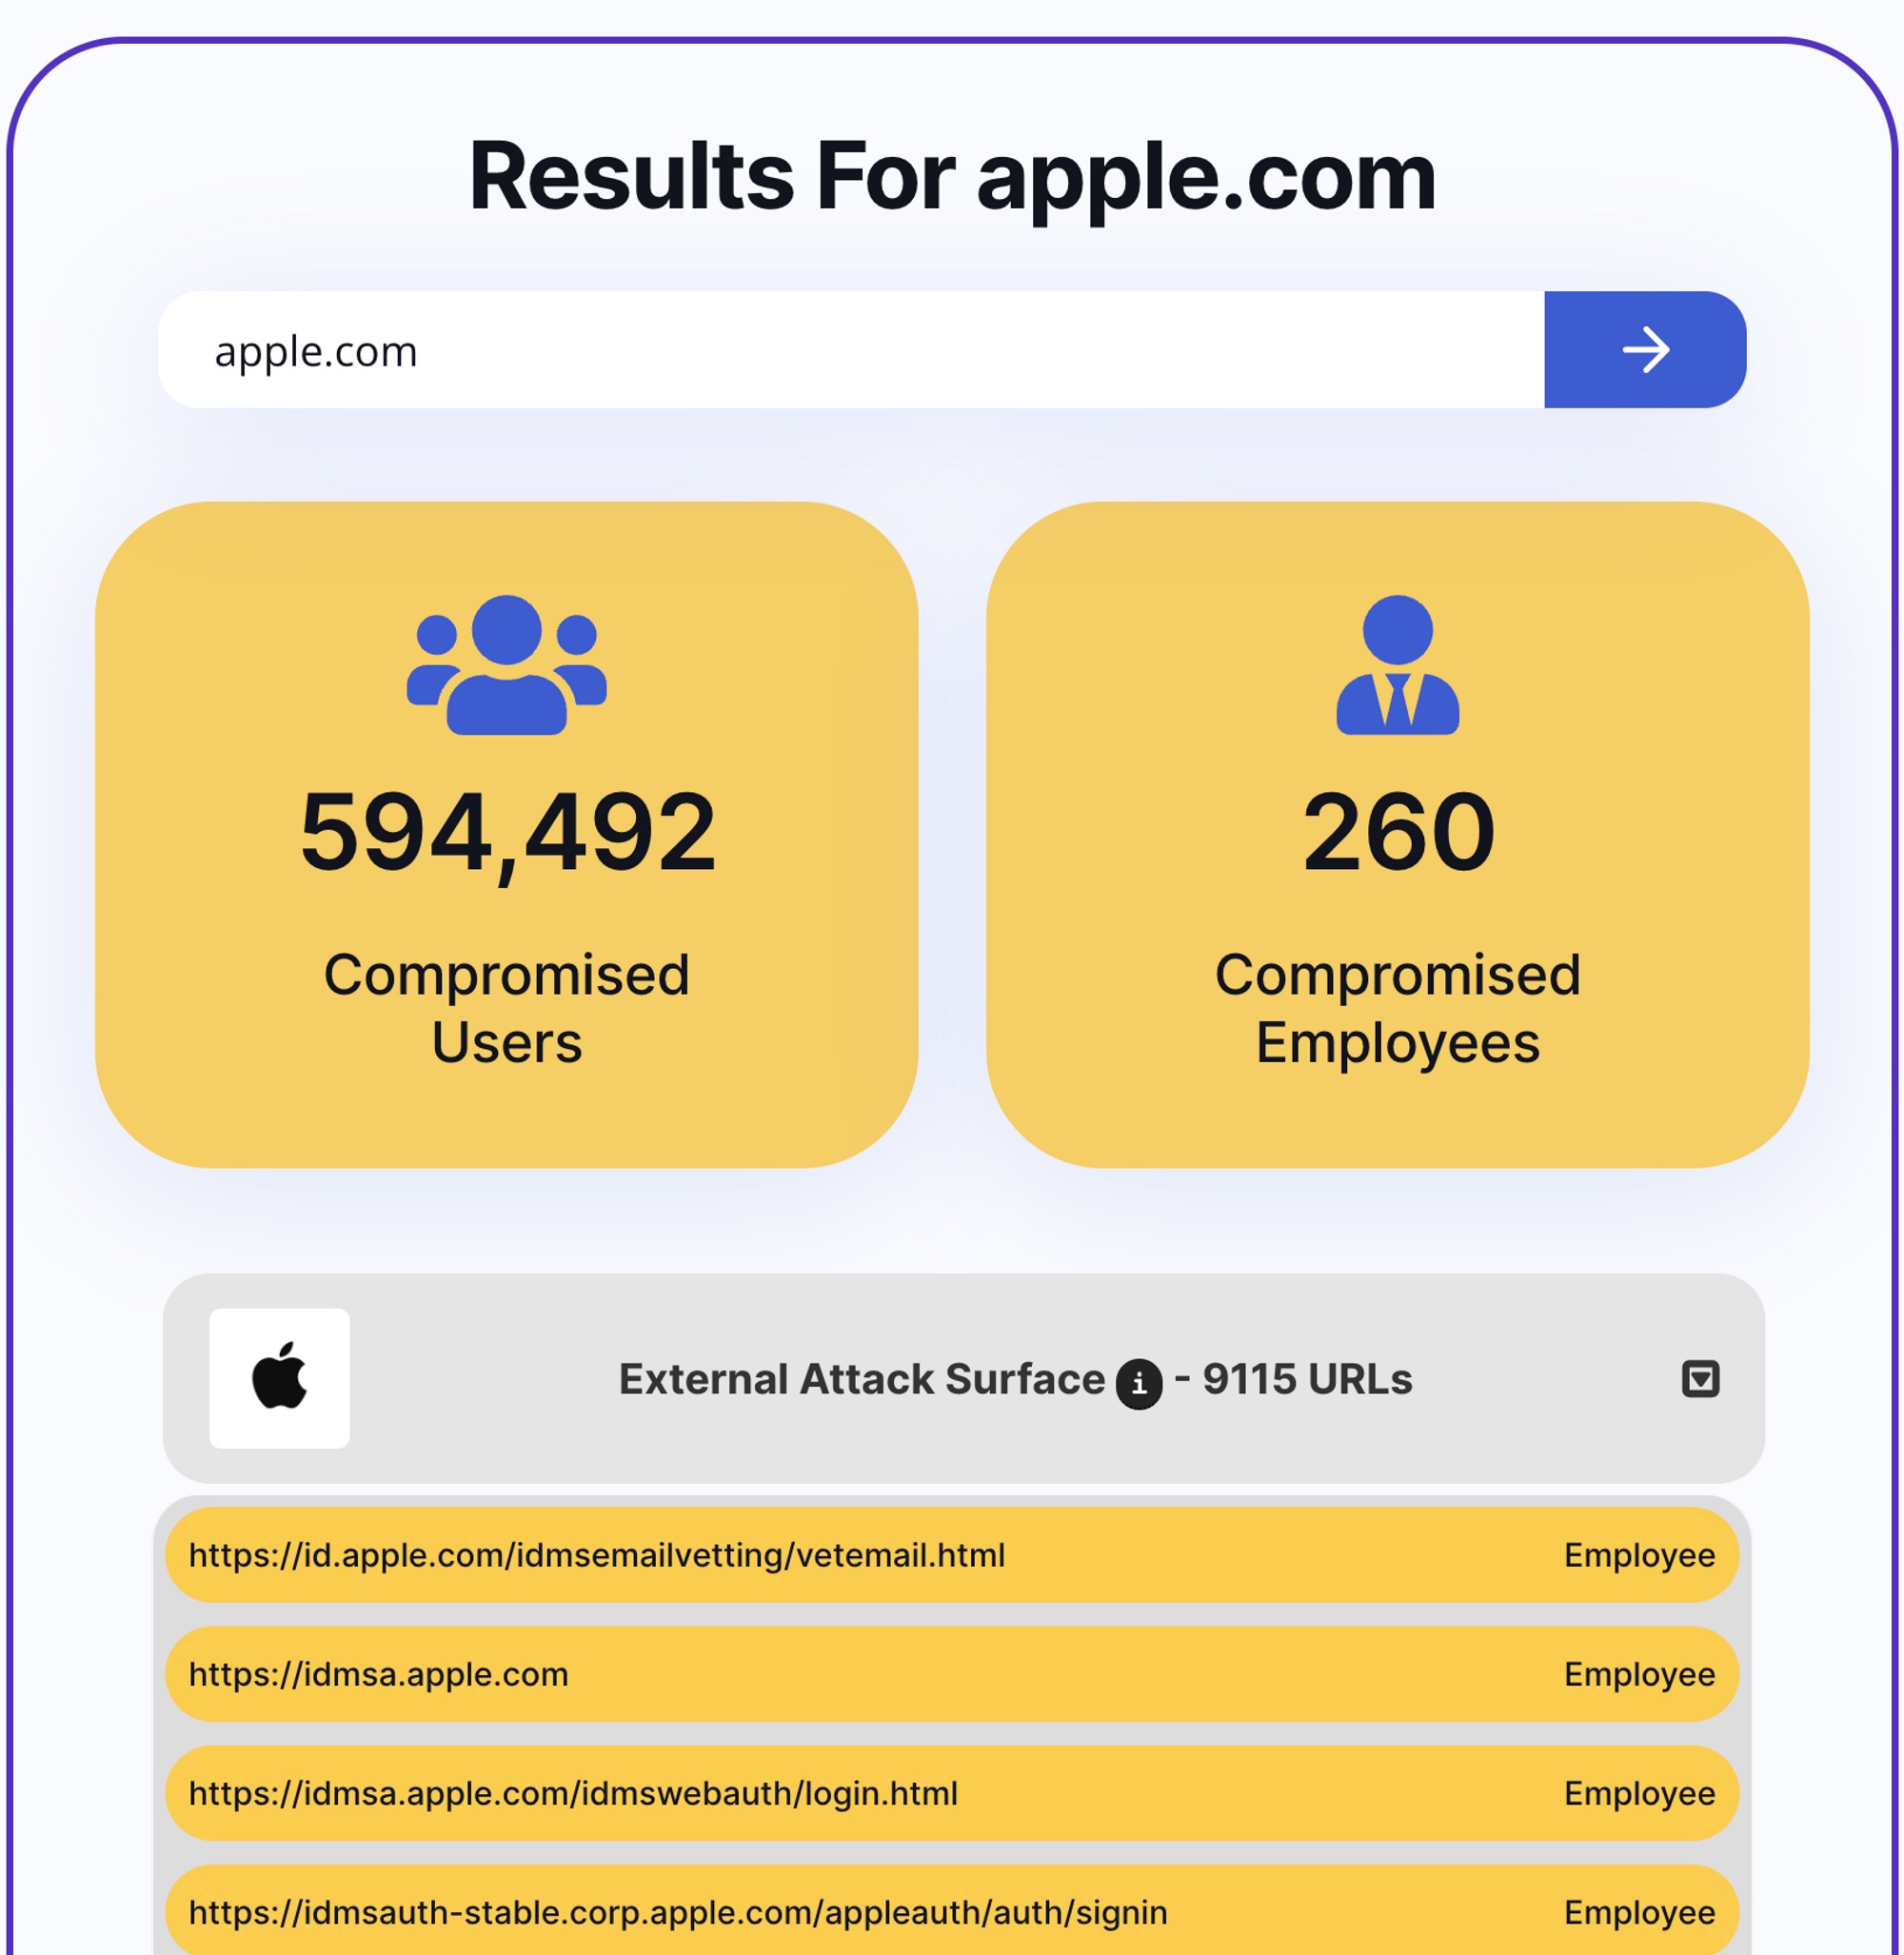The height and width of the screenshot is (1955, 1904).
Task: Collapse the External Attack Surface dropdown caret
Action: point(1699,1378)
